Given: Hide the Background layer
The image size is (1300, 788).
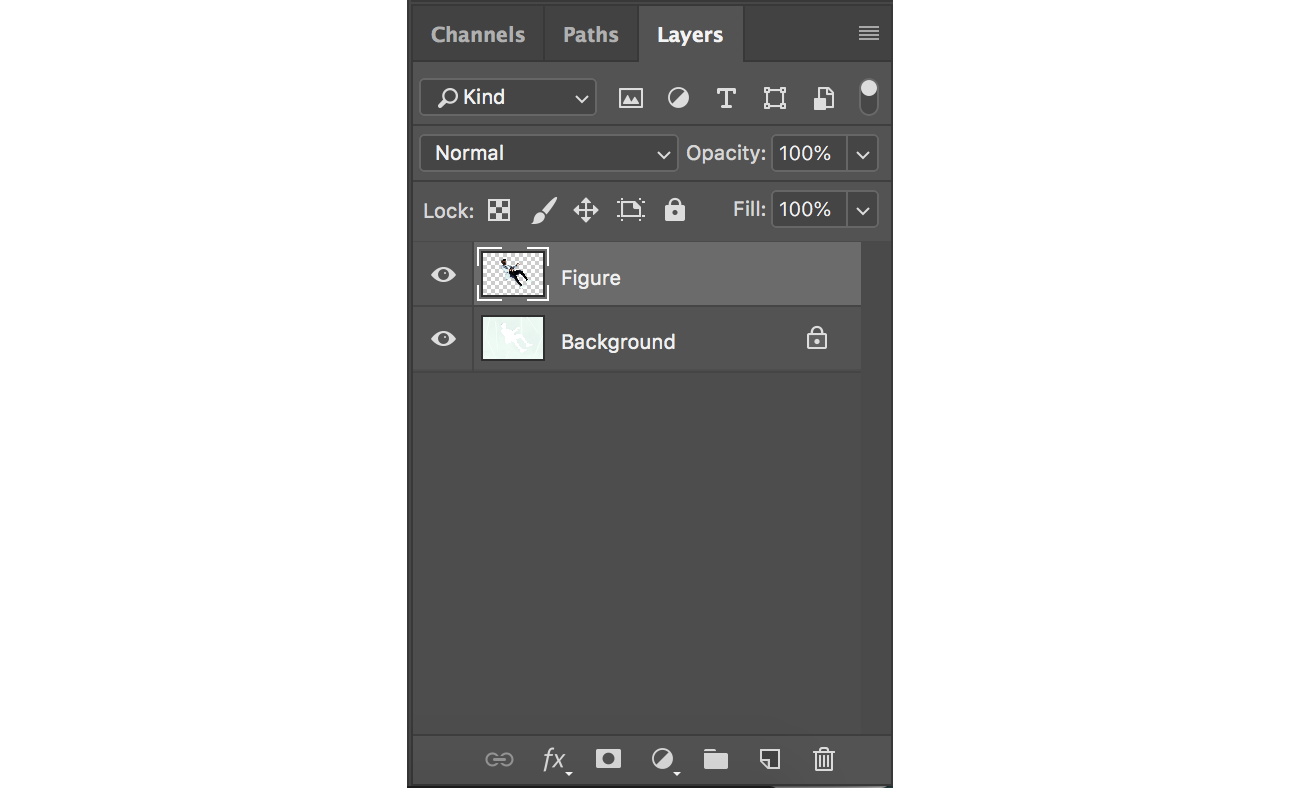Looking at the screenshot, I should [x=443, y=339].
